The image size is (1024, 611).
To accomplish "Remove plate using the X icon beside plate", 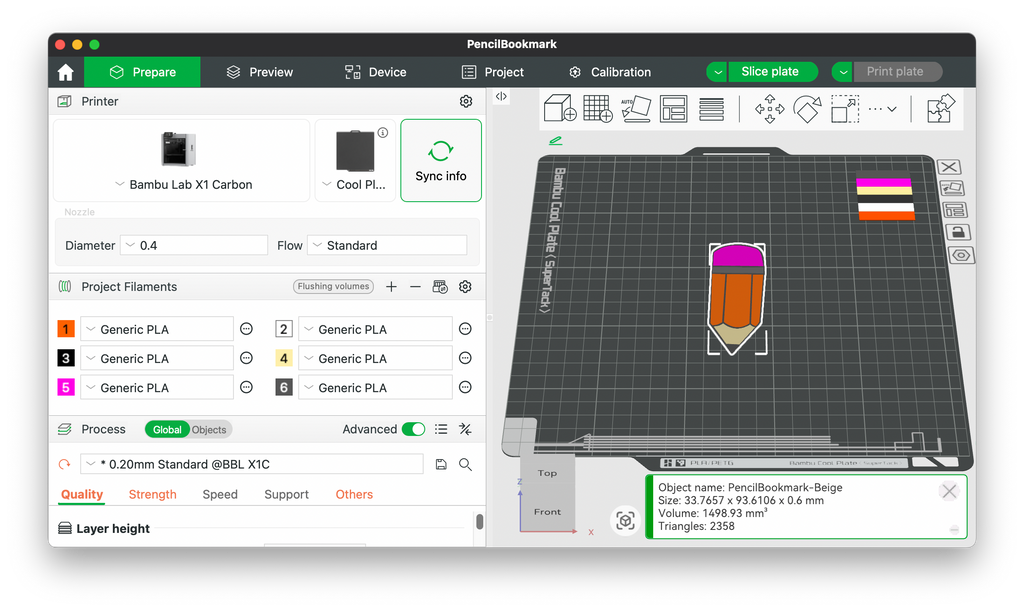I will click(949, 167).
